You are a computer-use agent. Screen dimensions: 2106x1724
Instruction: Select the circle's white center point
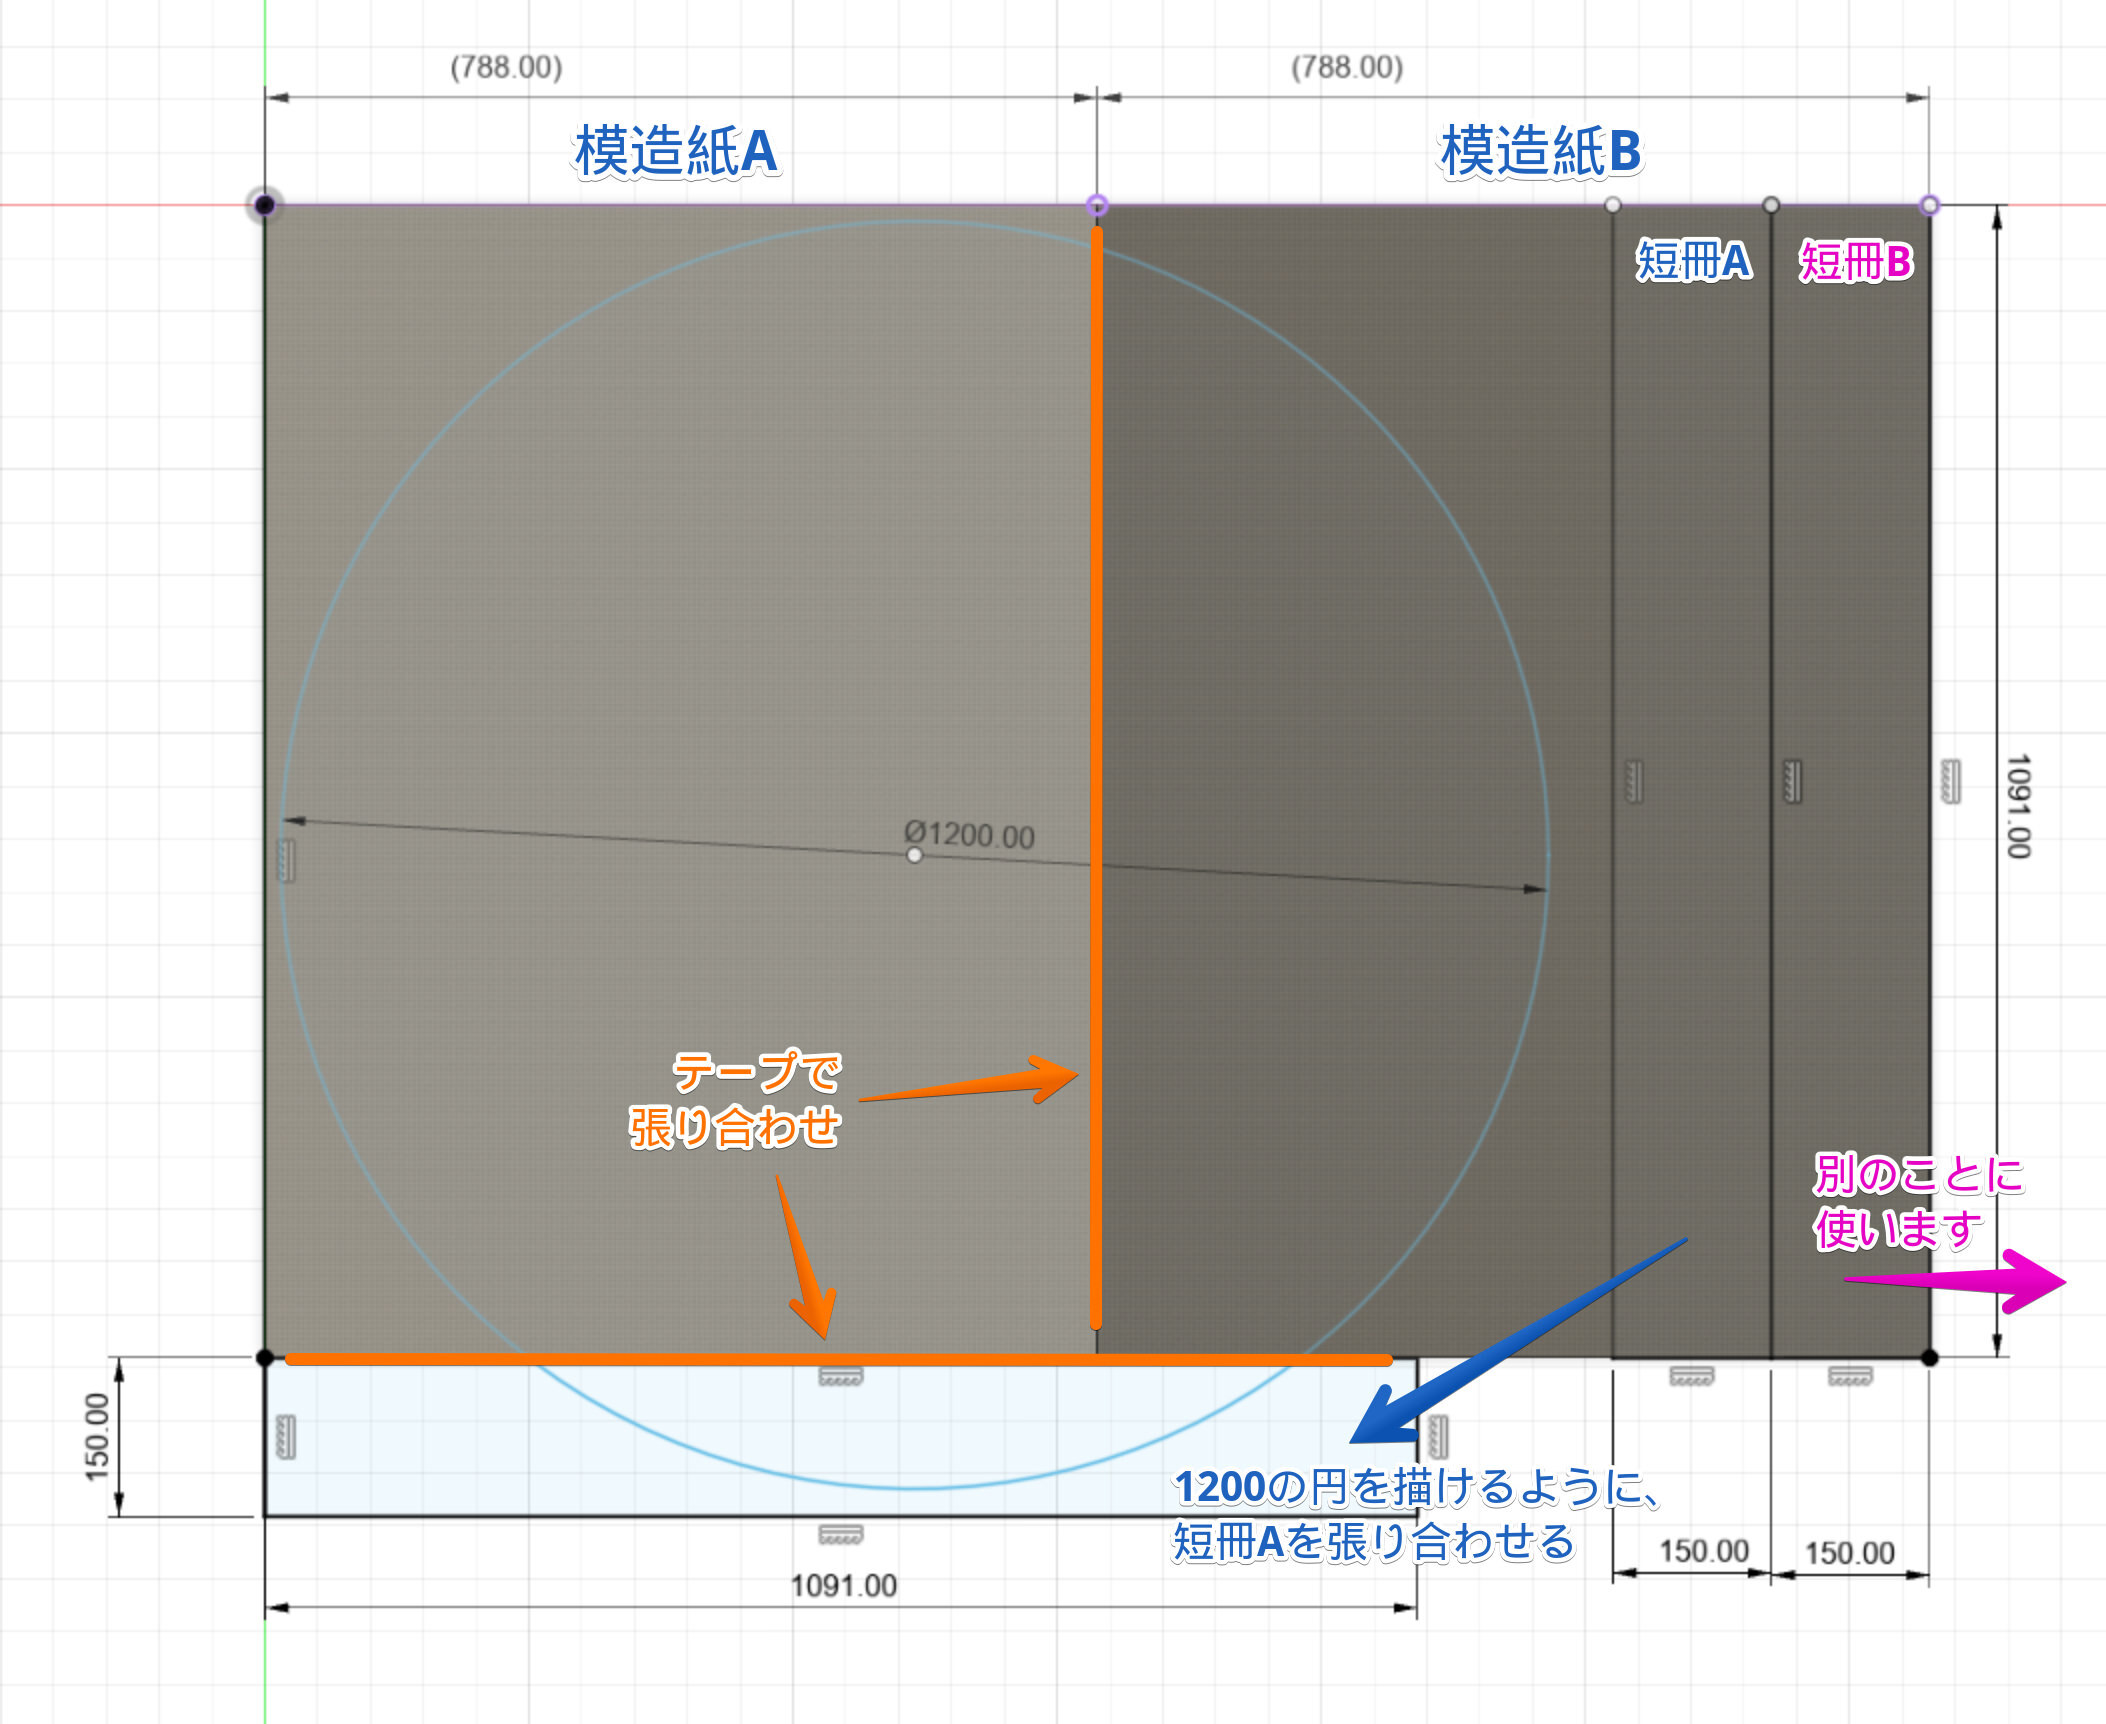pos(914,855)
